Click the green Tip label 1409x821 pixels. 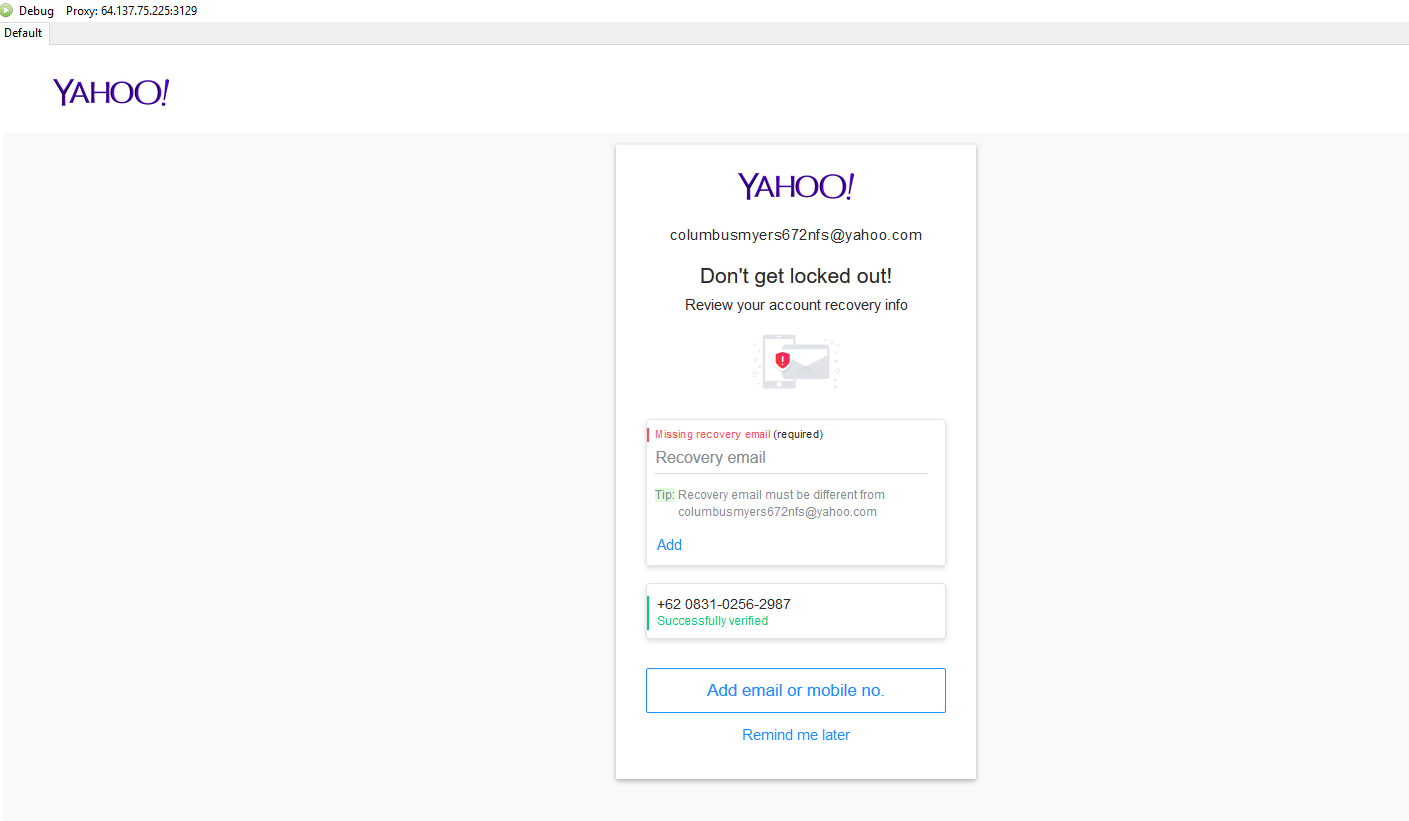(665, 495)
